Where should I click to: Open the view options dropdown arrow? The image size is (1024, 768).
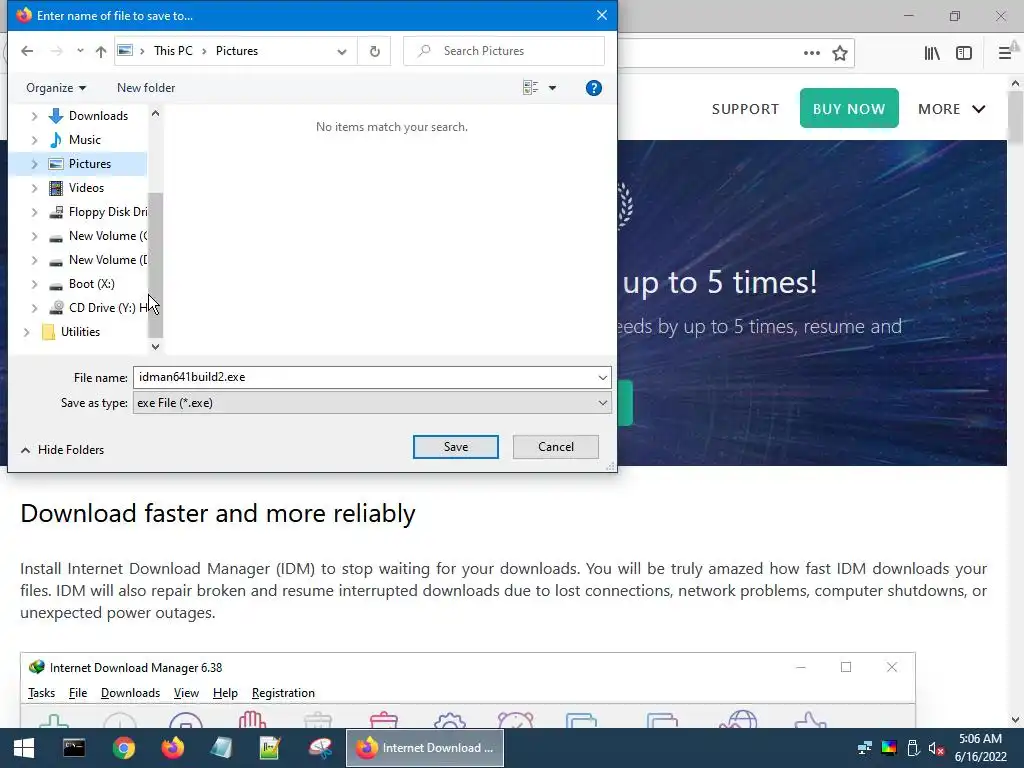pos(552,88)
